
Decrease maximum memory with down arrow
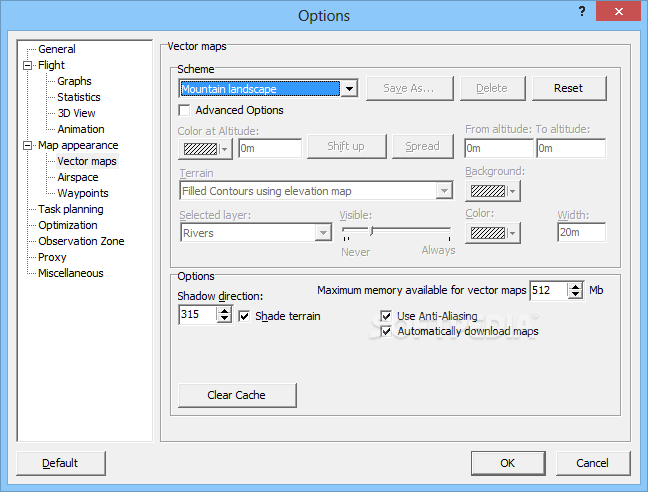(575, 295)
